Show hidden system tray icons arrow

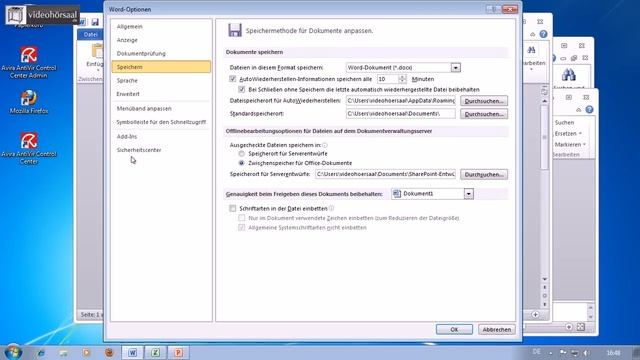[551, 353]
